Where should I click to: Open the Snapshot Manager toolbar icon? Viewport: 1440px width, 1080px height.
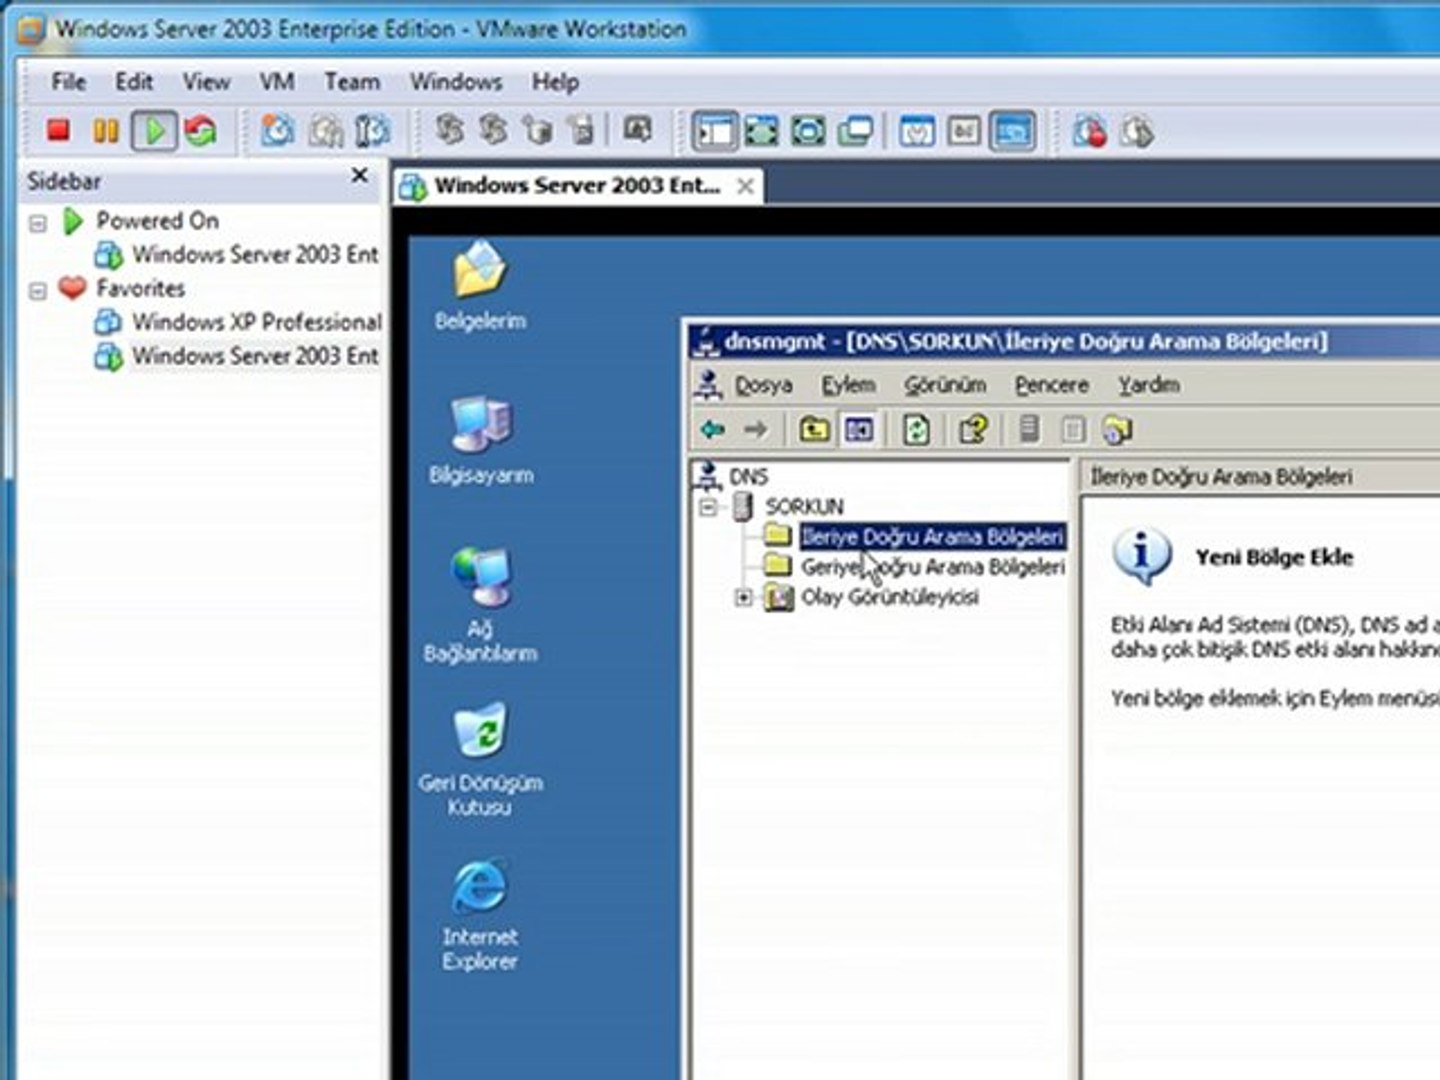pos(373,131)
